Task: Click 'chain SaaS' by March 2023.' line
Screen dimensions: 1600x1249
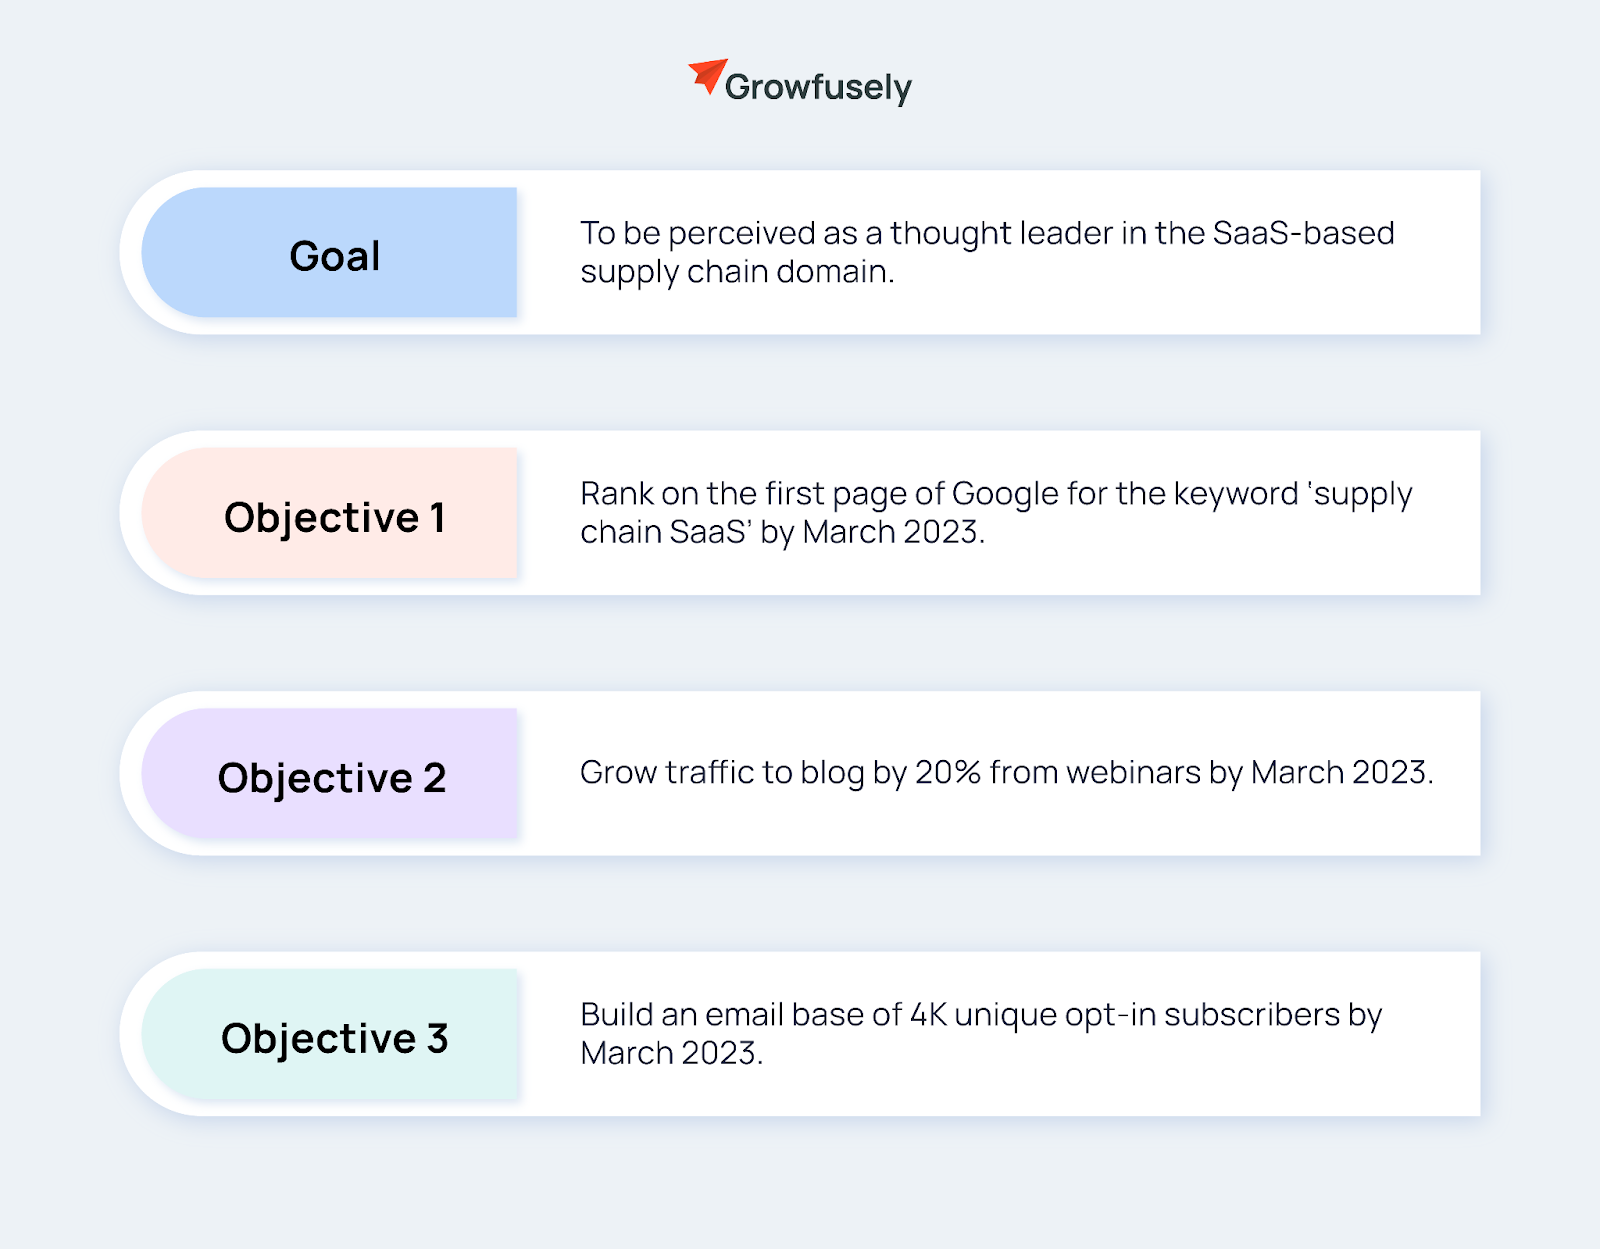Action: [x=782, y=533]
